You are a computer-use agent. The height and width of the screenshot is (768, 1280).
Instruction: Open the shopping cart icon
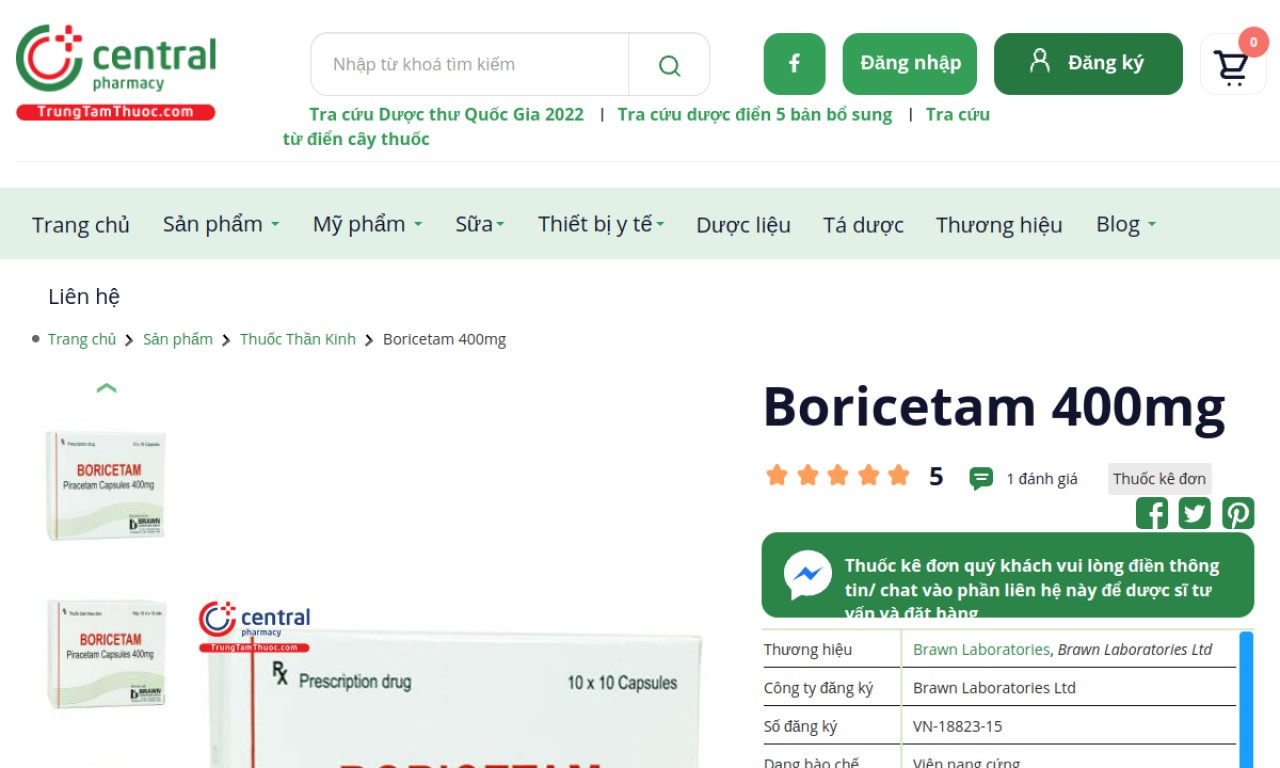[x=1231, y=67]
